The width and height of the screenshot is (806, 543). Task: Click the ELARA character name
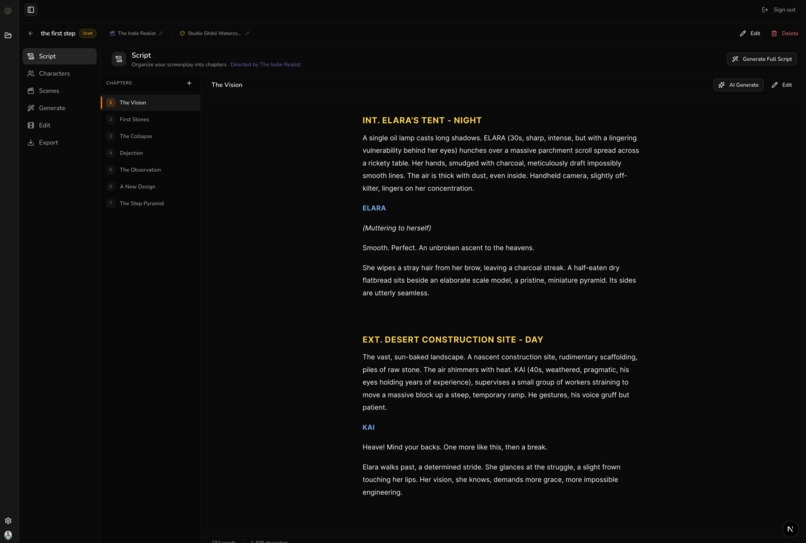[374, 208]
